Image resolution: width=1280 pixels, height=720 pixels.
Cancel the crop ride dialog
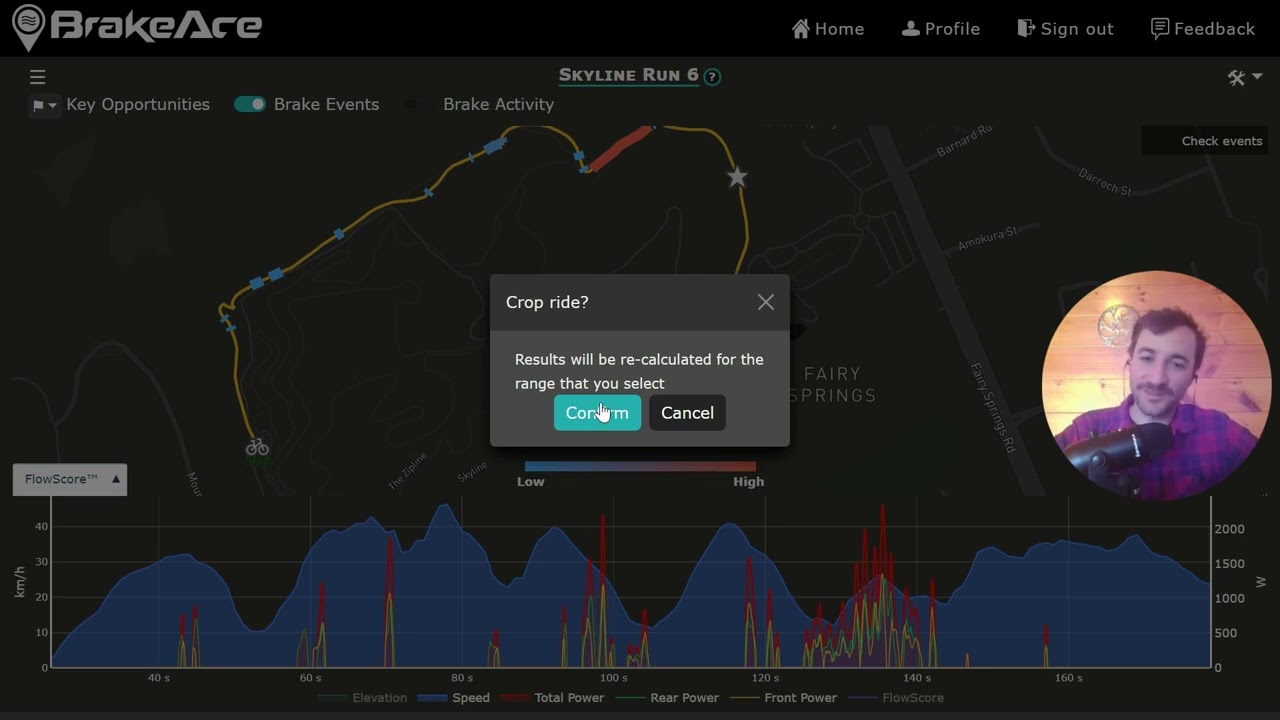coord(687,413)
